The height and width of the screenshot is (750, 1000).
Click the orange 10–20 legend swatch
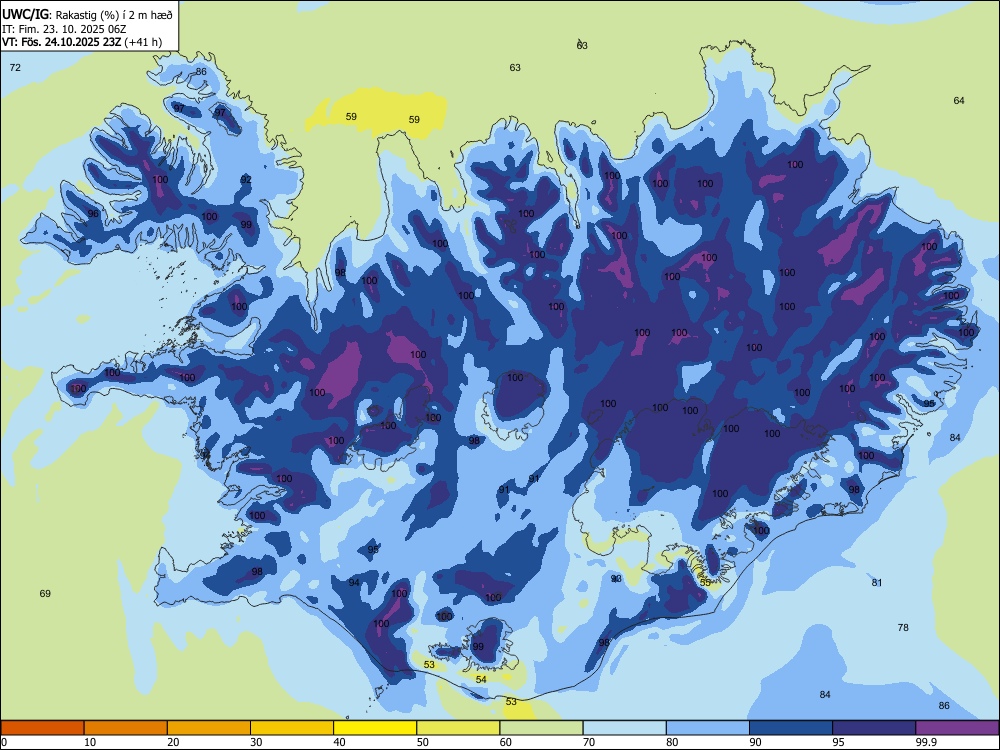tap(126, 728)
